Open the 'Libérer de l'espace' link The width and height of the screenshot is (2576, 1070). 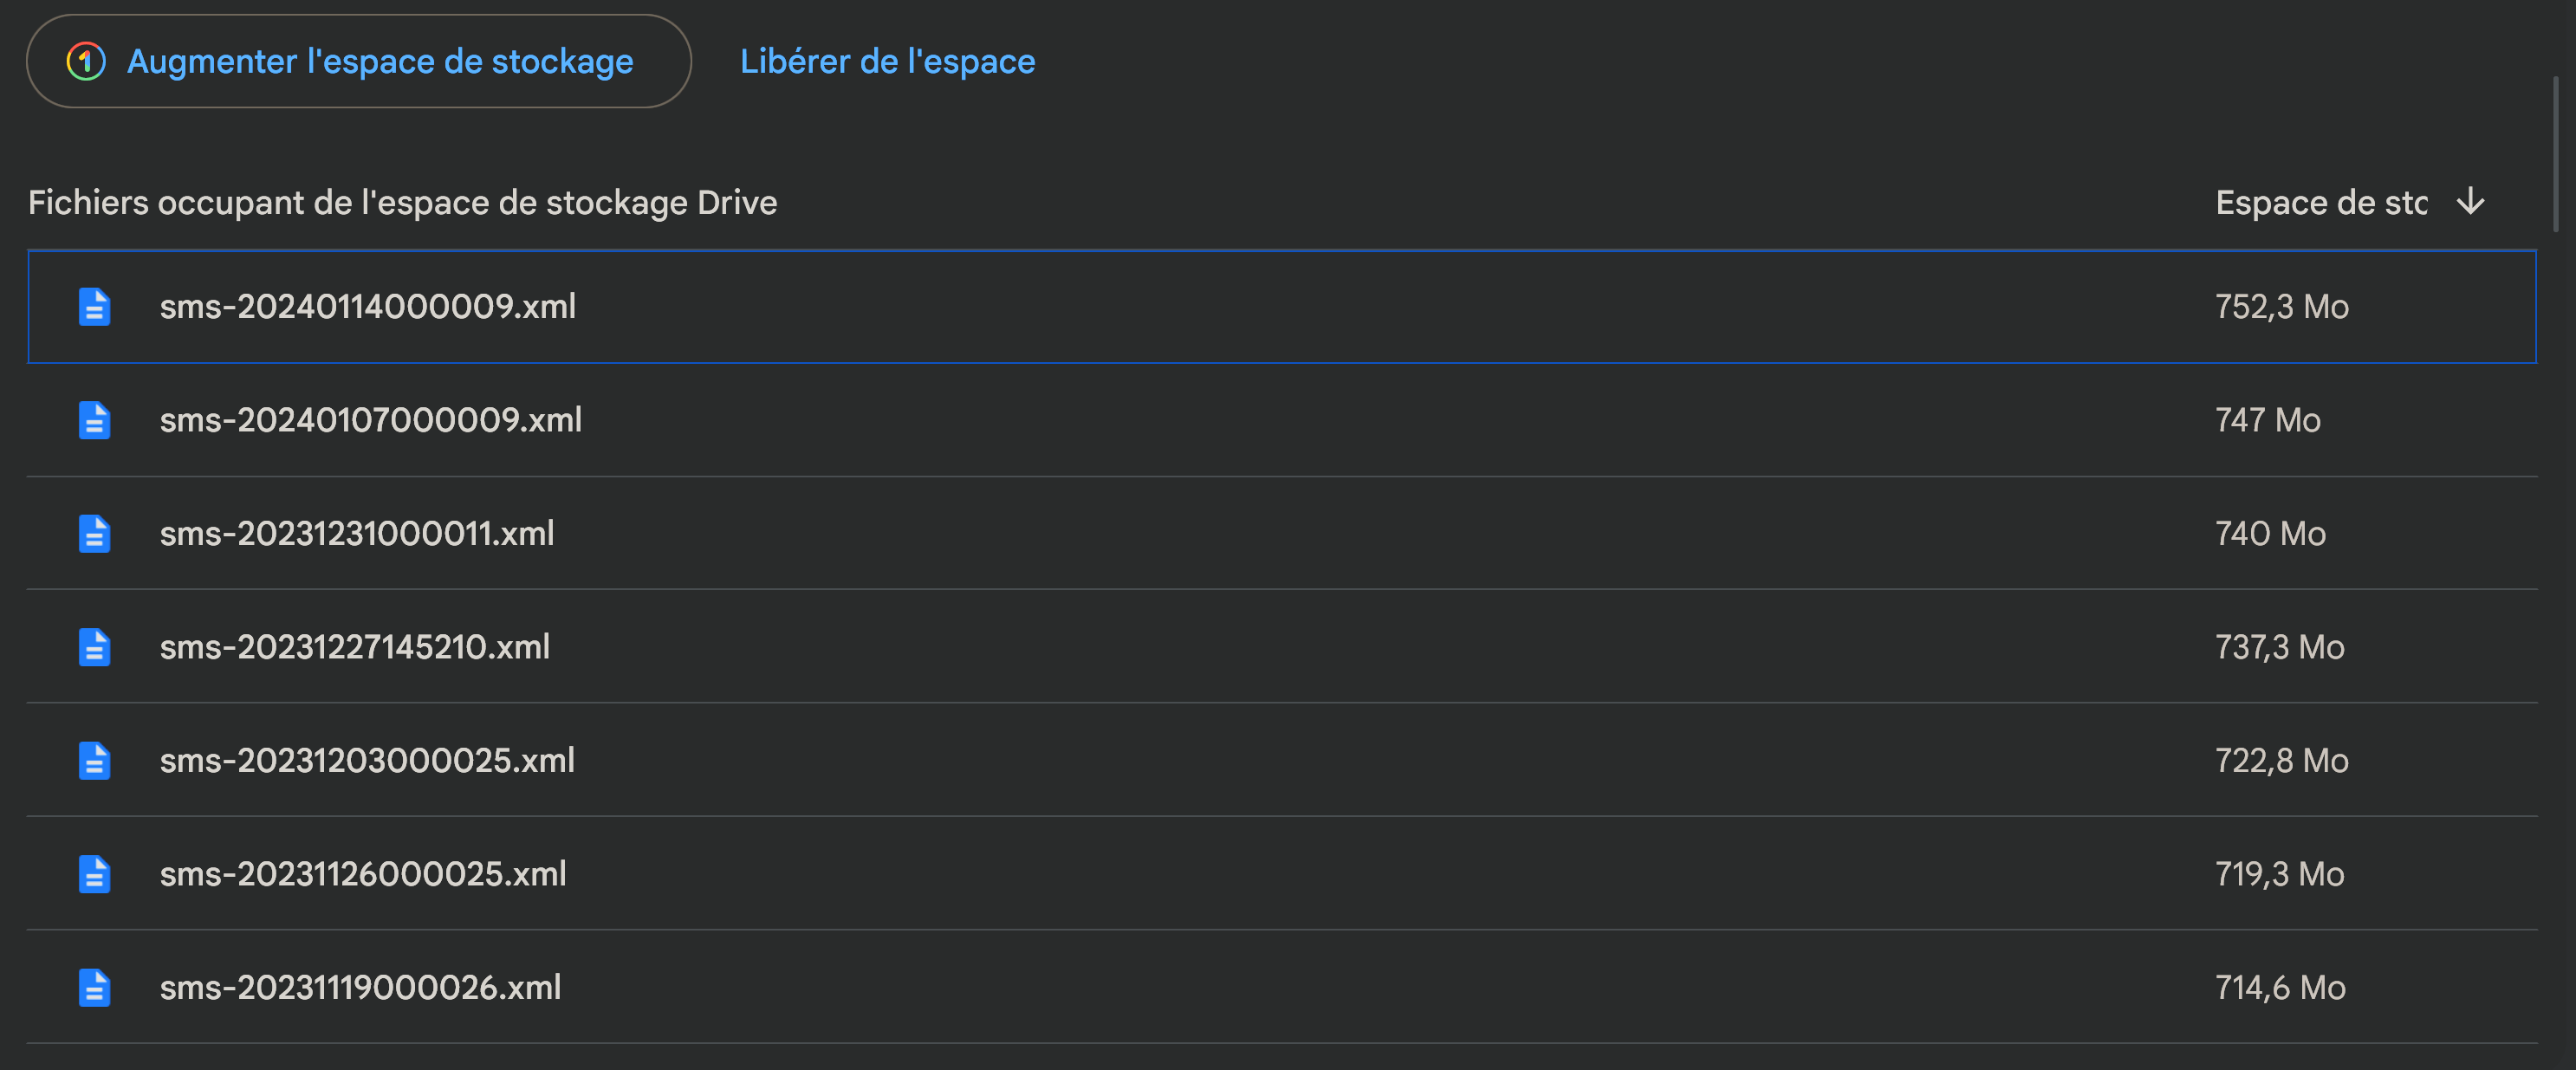tap(887, 61)
